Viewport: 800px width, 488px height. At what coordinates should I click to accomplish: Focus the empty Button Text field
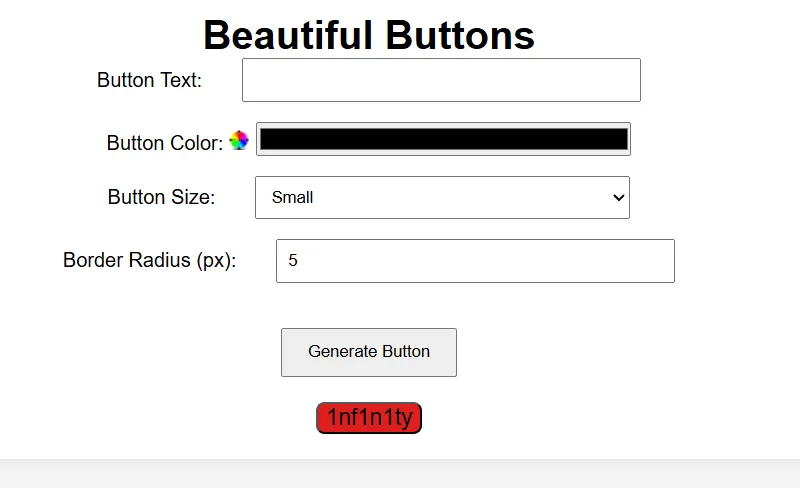[x=441, y=80]
